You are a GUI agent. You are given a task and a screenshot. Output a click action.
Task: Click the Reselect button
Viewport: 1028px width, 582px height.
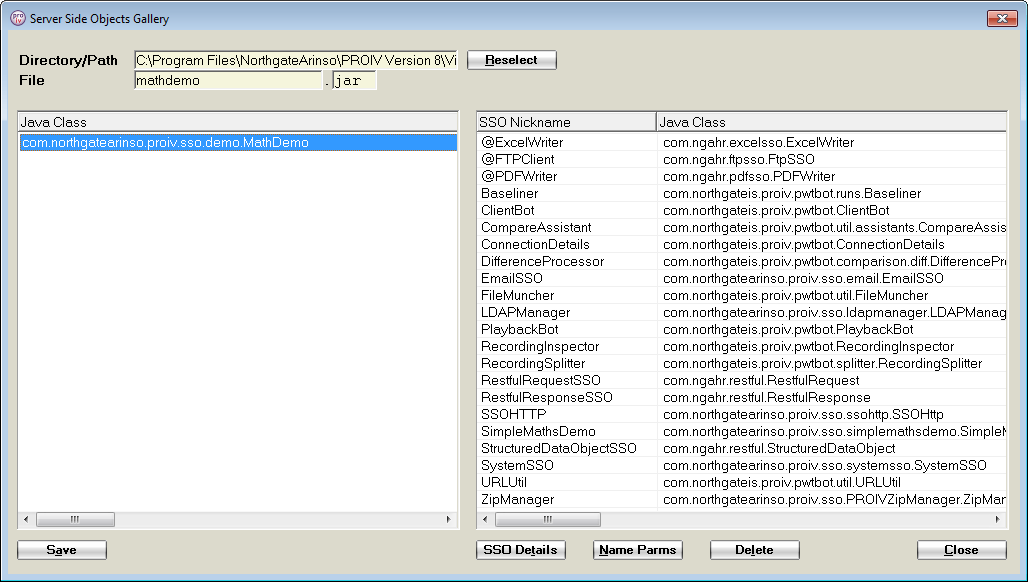pos(511,60)
